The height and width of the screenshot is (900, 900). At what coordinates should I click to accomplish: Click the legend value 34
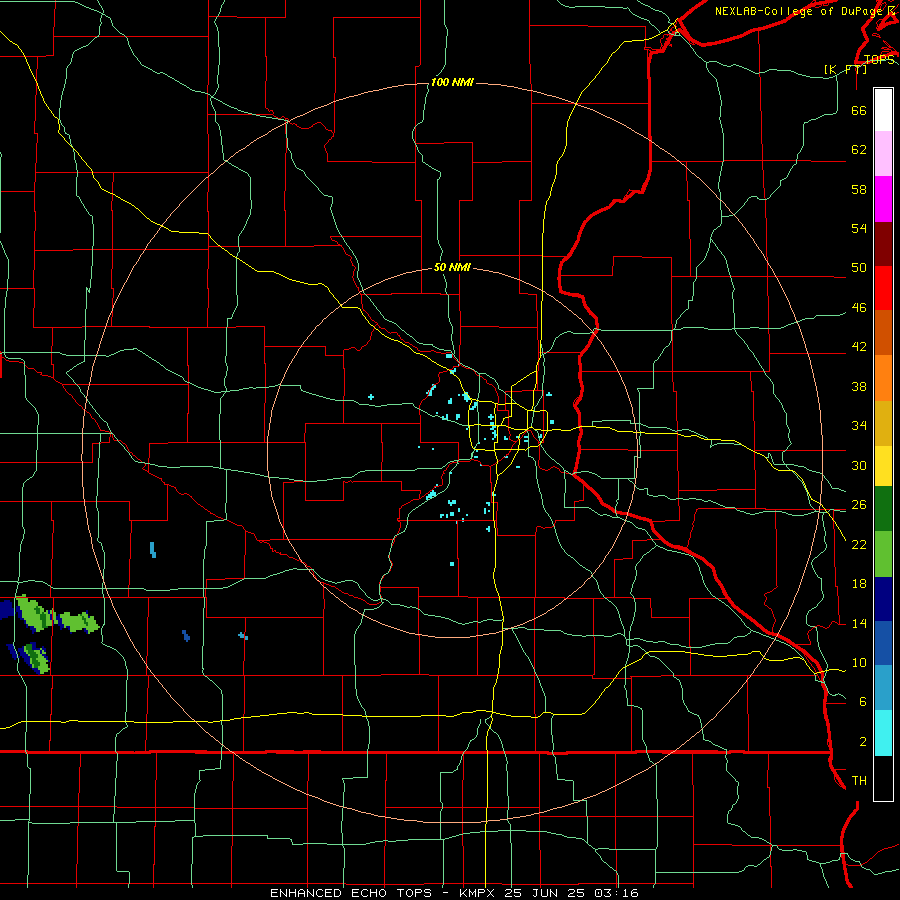859,426
